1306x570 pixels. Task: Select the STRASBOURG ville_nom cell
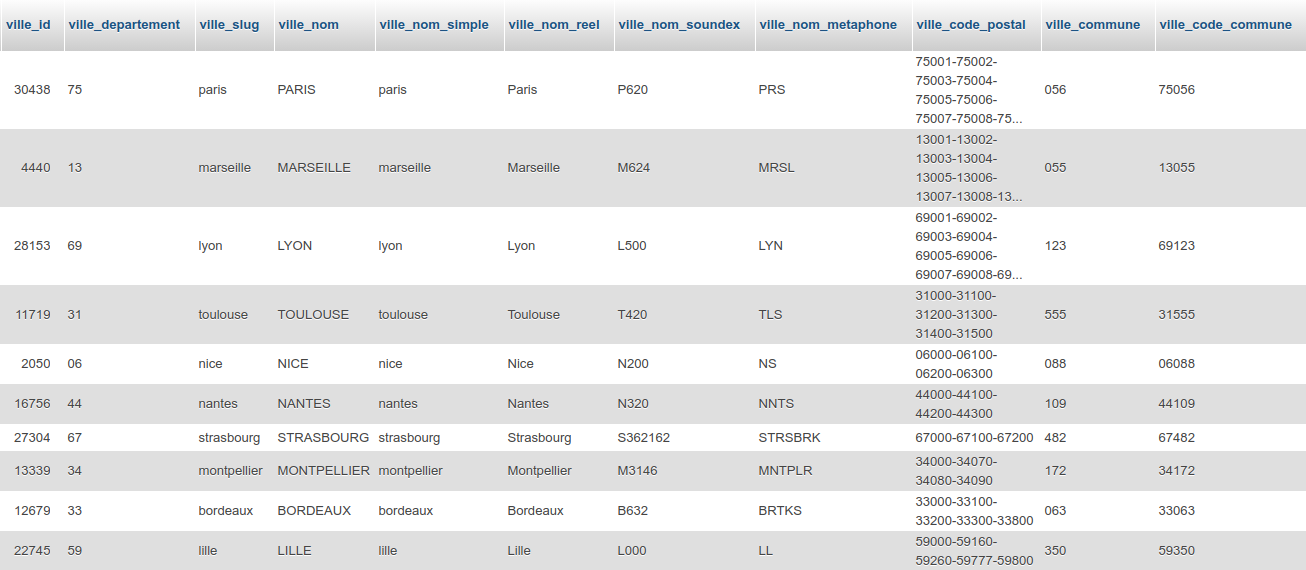click(x=323, y=438)
